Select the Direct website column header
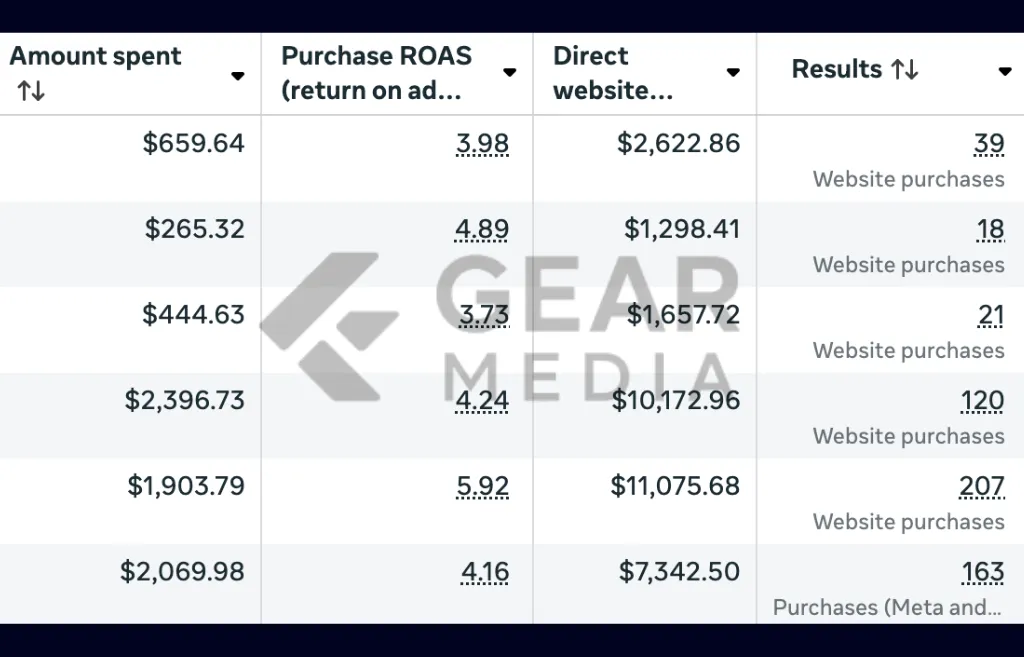Image resolution: width=1024 pixels, height=657 pixels. click(613, 73)
